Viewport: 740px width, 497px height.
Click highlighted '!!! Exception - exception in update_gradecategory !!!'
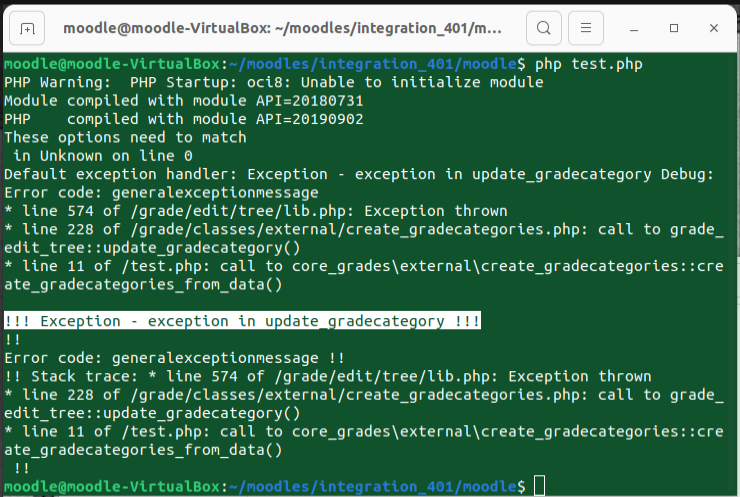pos(242,321)
